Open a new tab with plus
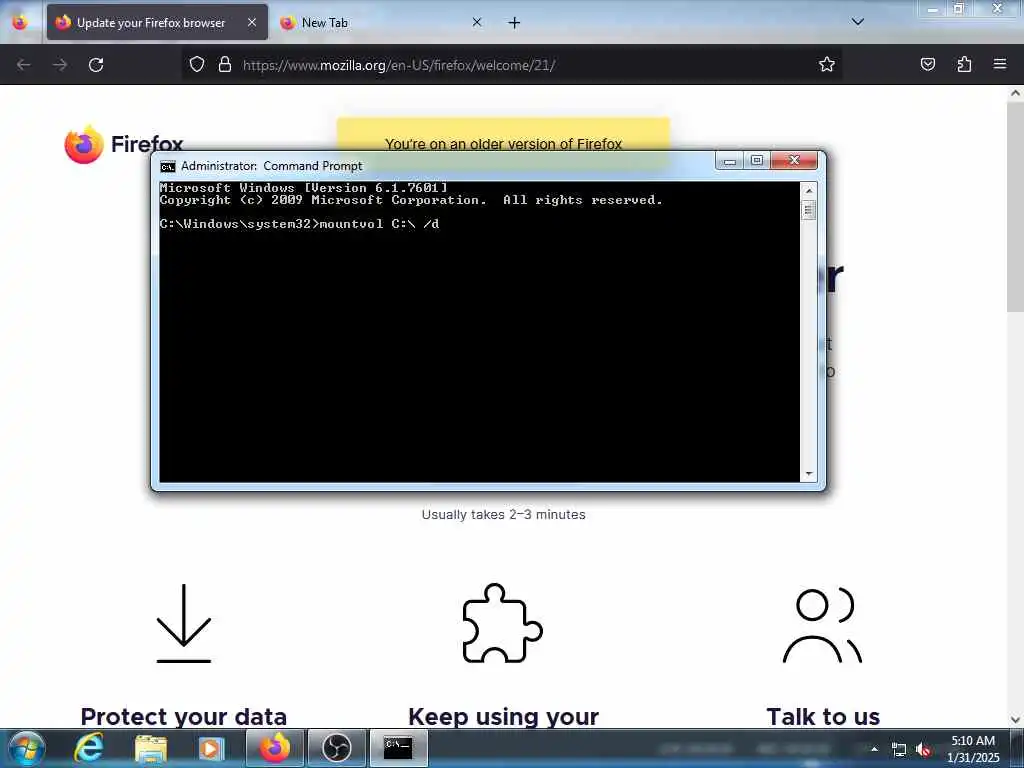Image resolution: width=1024 pixels, height=768 pixels. pyautogui.click(x=514, y=23)
